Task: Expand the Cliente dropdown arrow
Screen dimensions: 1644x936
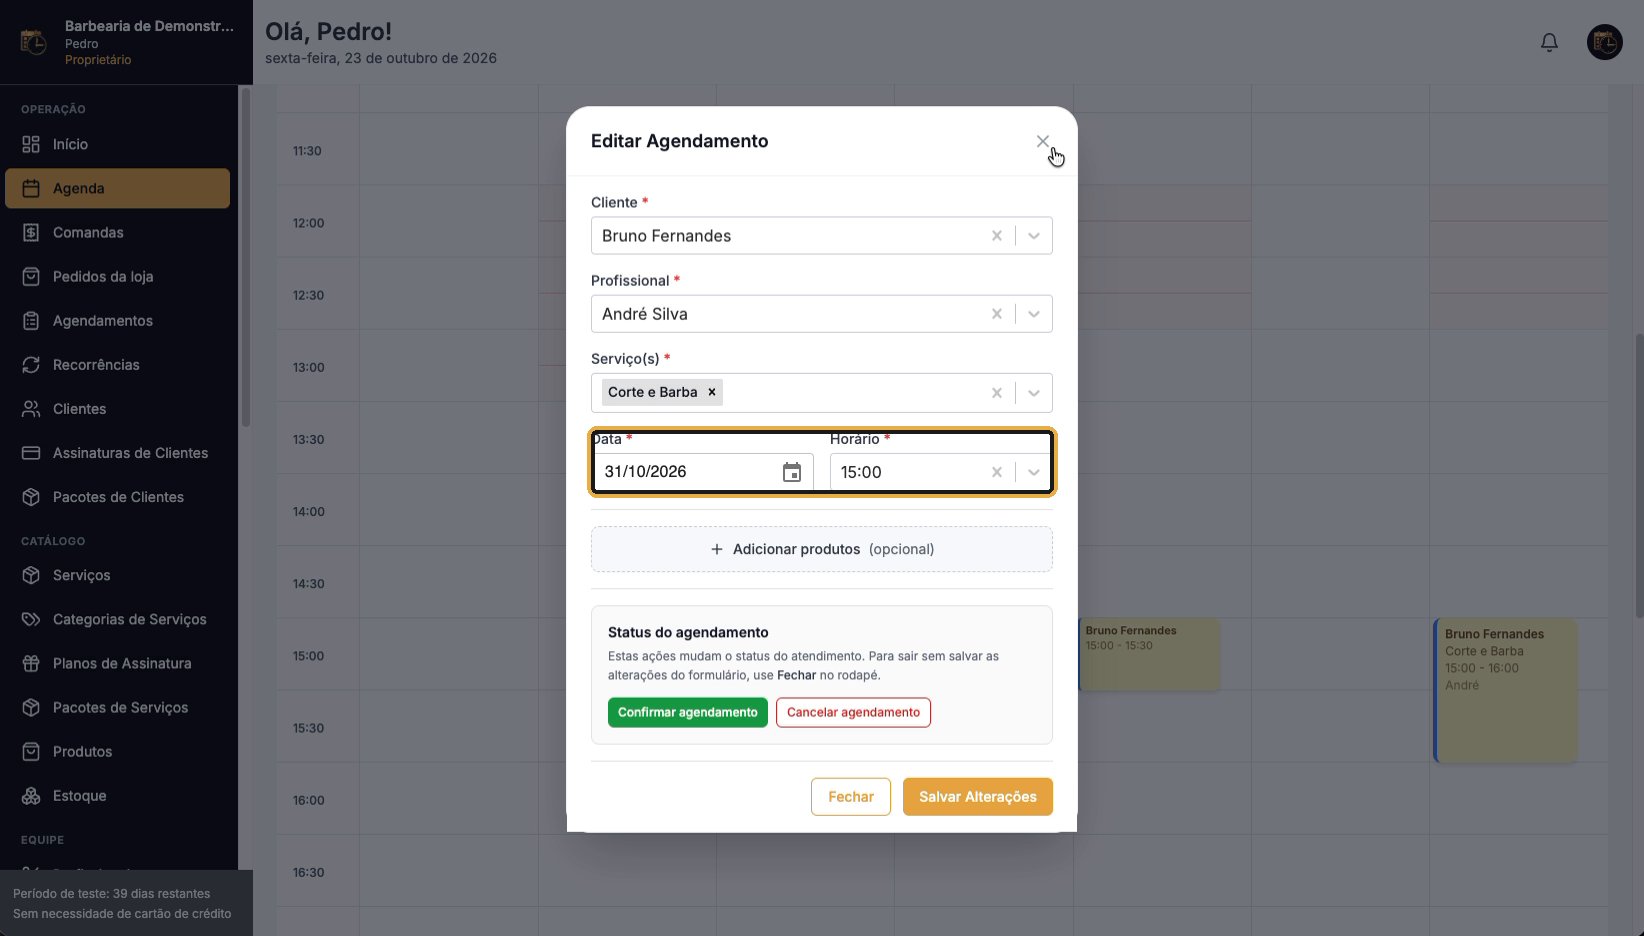Action: click(x=1034, y=236)
